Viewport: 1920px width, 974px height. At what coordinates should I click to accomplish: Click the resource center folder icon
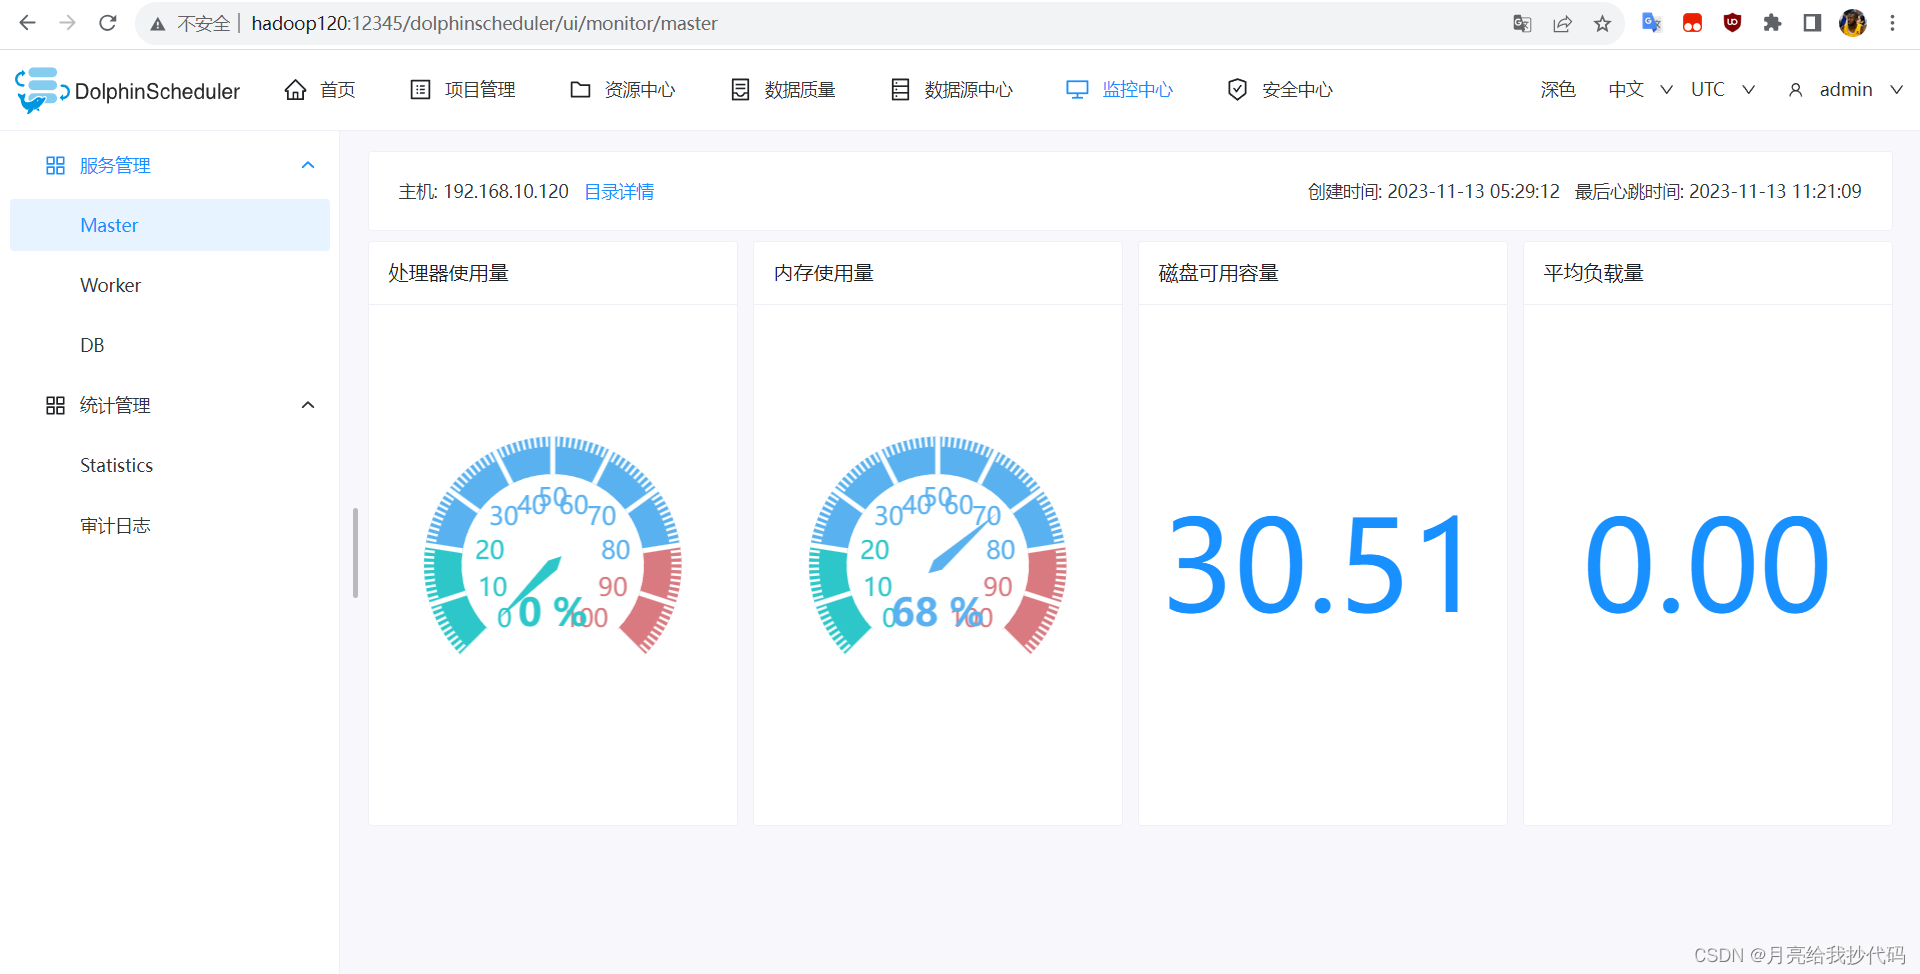(x=580, y=90)
